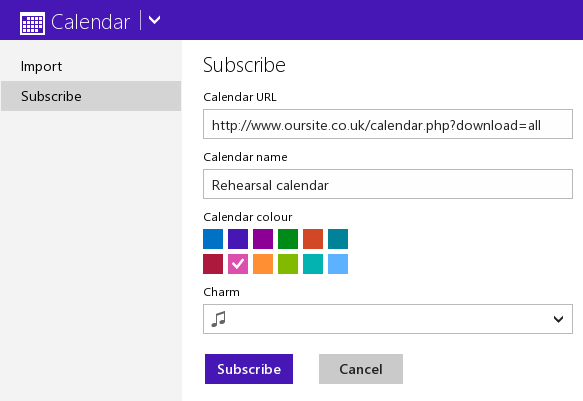Click the purple Subscribe button
583x401 pixels.
249,369
